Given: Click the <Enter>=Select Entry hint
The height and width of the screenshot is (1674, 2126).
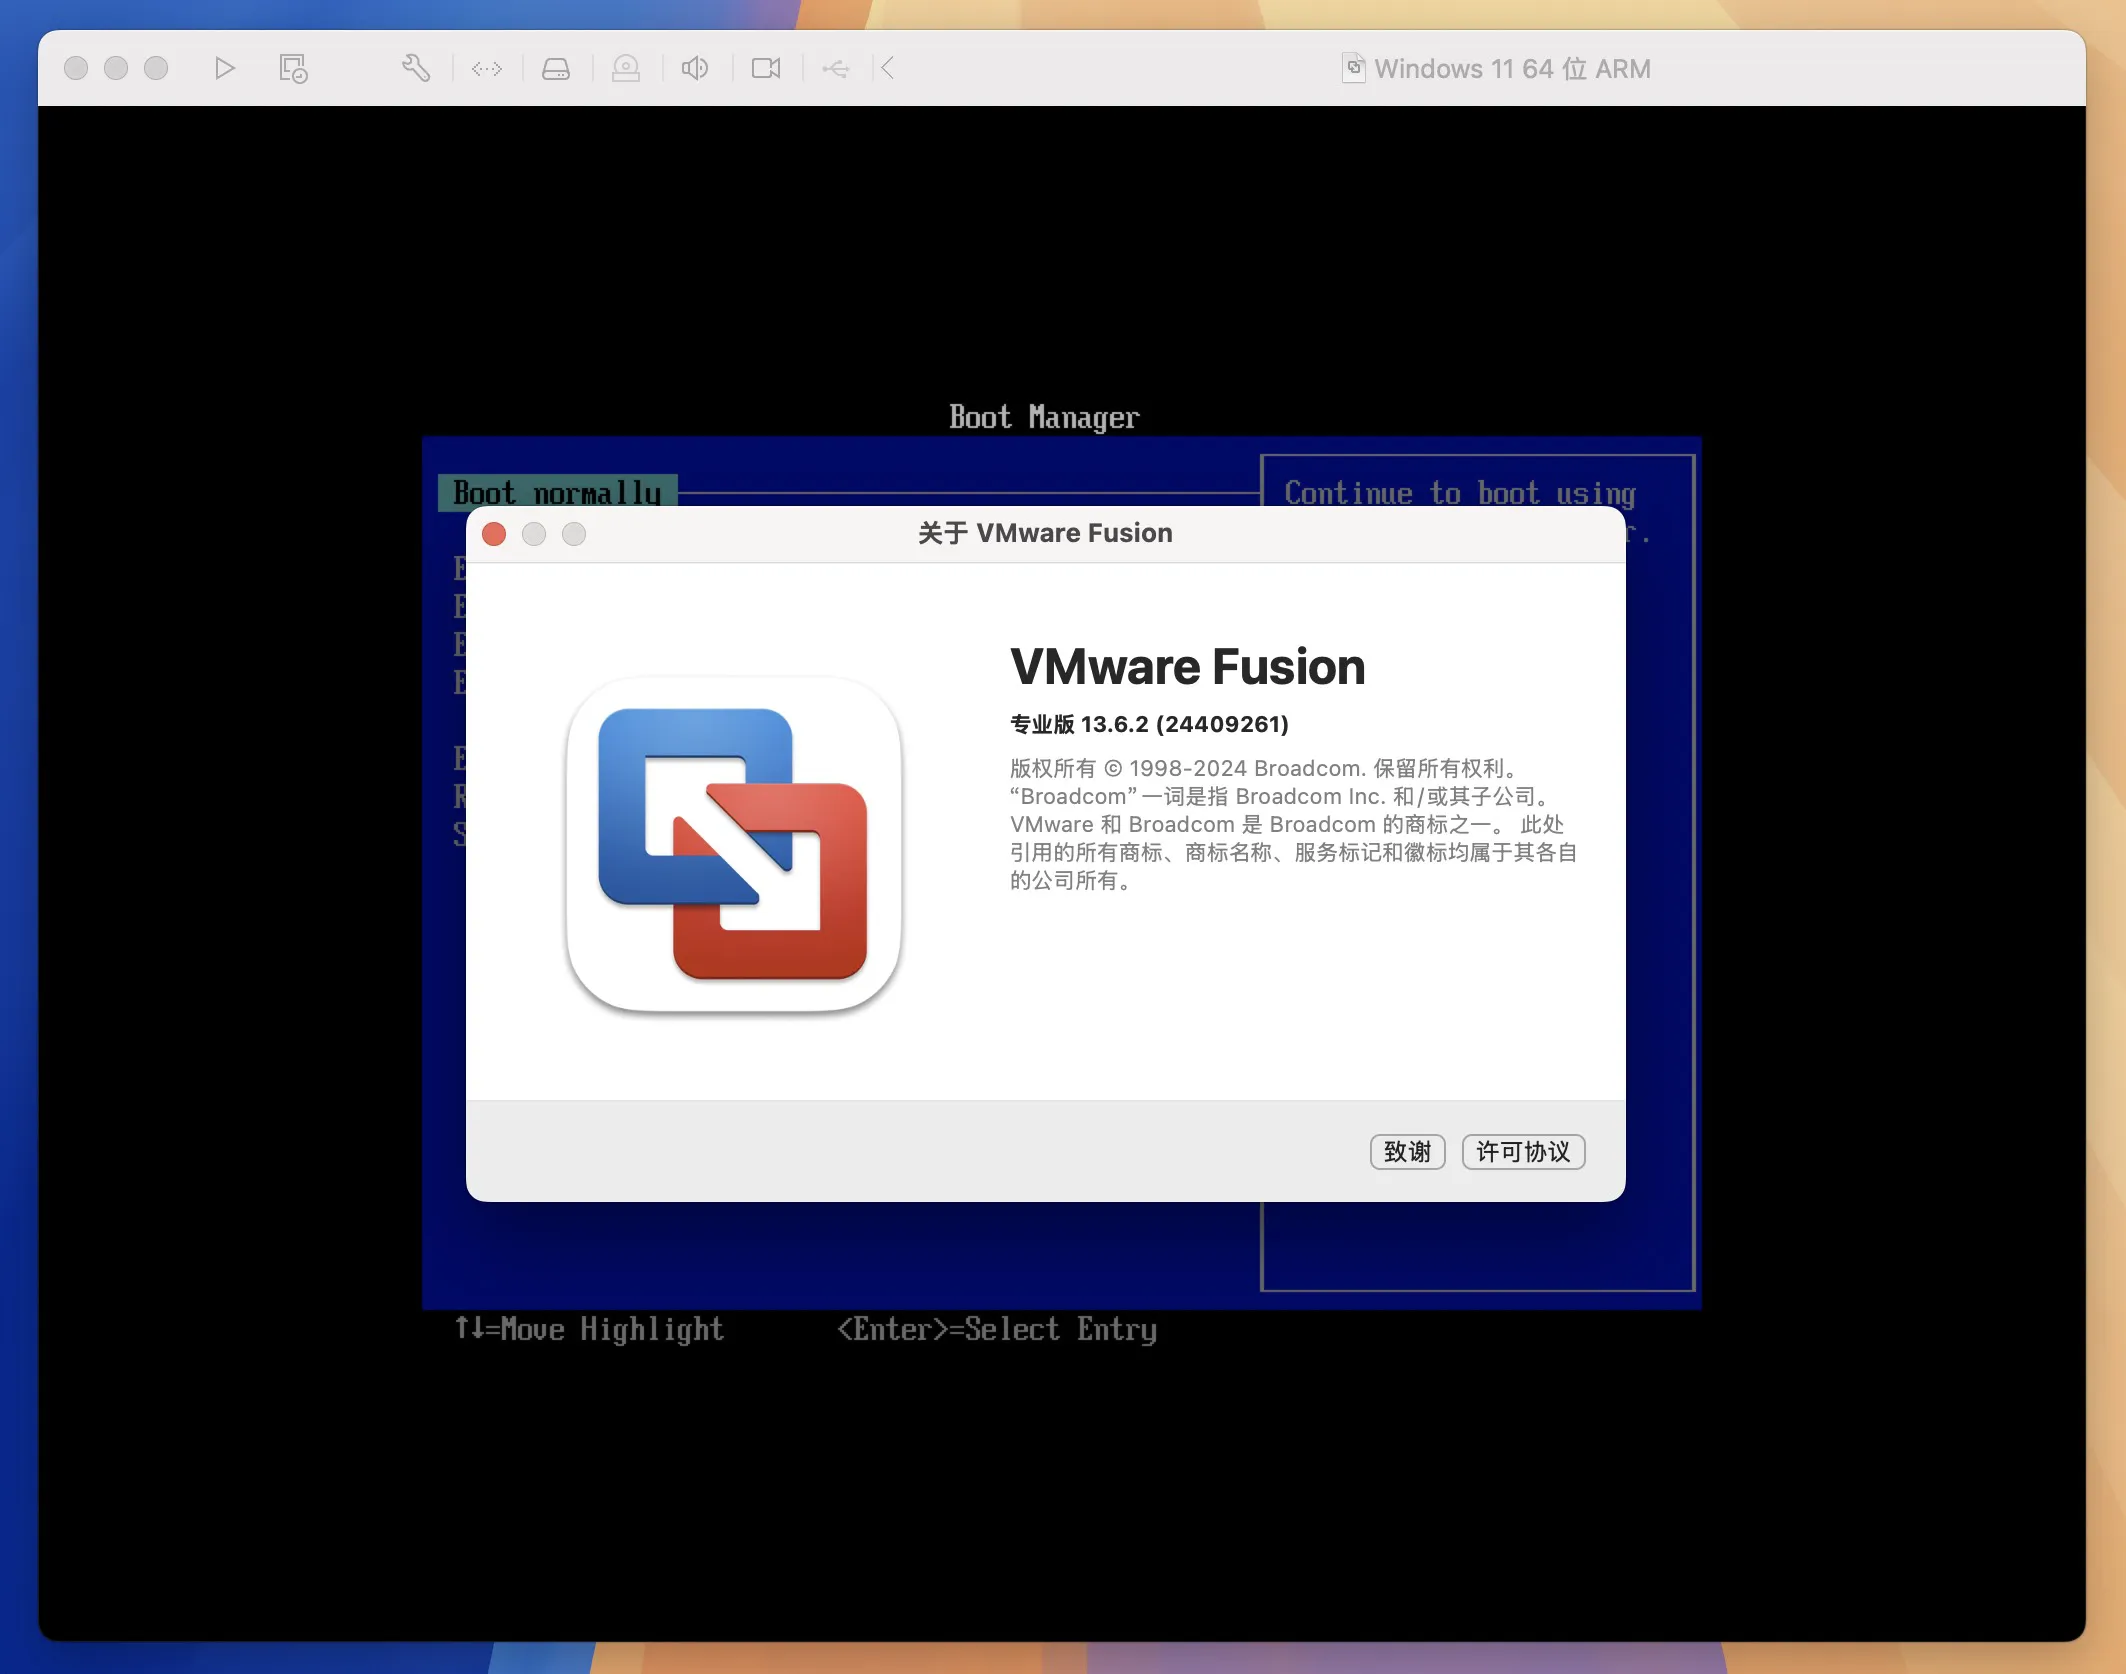Looking at the screenshot, I should [997, 1329].
